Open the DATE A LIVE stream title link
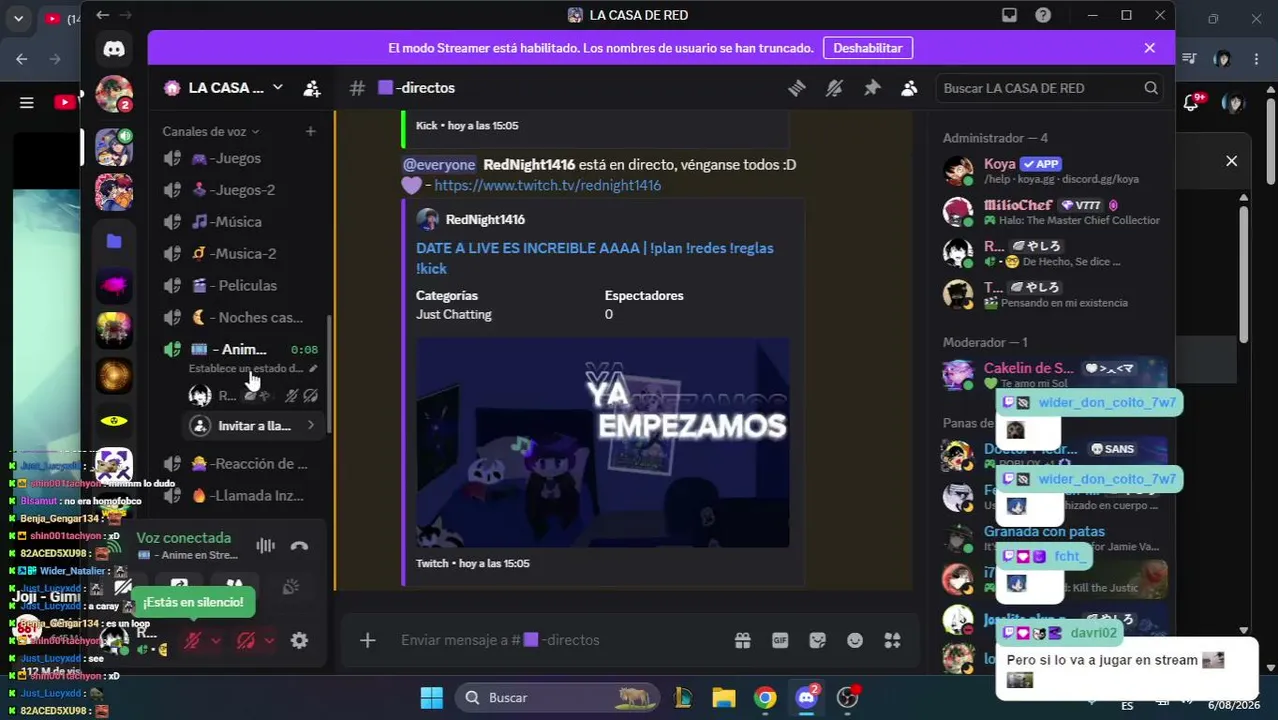The width and height of the screenshot is (1278, 720). (x=595, y=258)
